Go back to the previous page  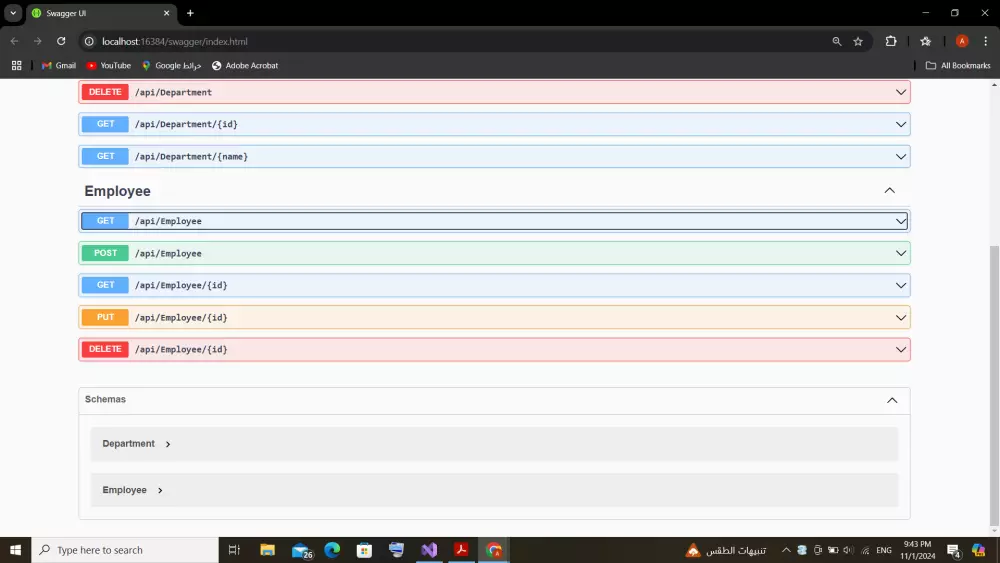[x=15, y=41]
